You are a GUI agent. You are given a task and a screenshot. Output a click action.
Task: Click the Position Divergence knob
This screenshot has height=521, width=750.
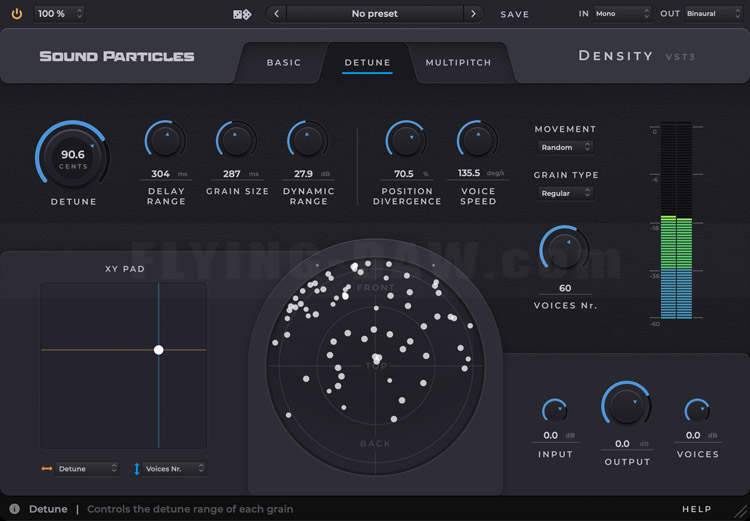click(x=406, y=140)
